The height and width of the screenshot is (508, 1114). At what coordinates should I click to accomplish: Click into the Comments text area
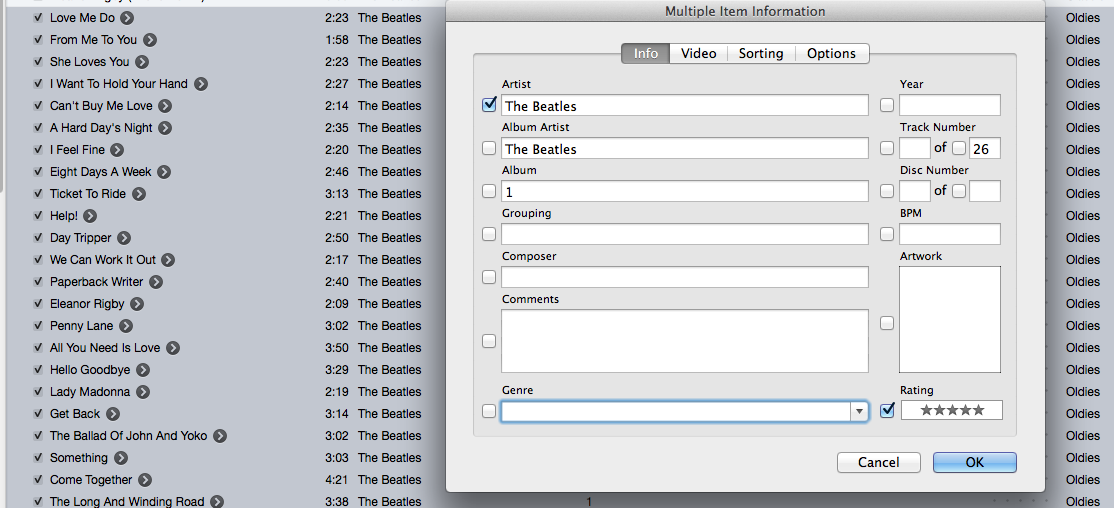coord(684,340)
